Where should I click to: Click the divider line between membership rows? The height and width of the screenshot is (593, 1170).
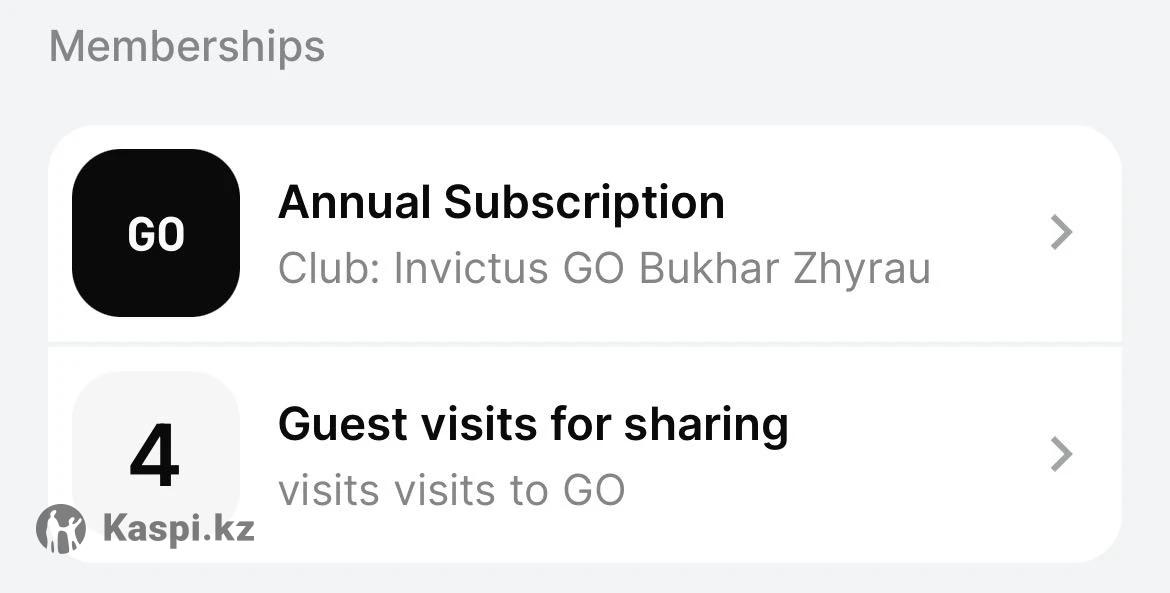coord(585,344)
